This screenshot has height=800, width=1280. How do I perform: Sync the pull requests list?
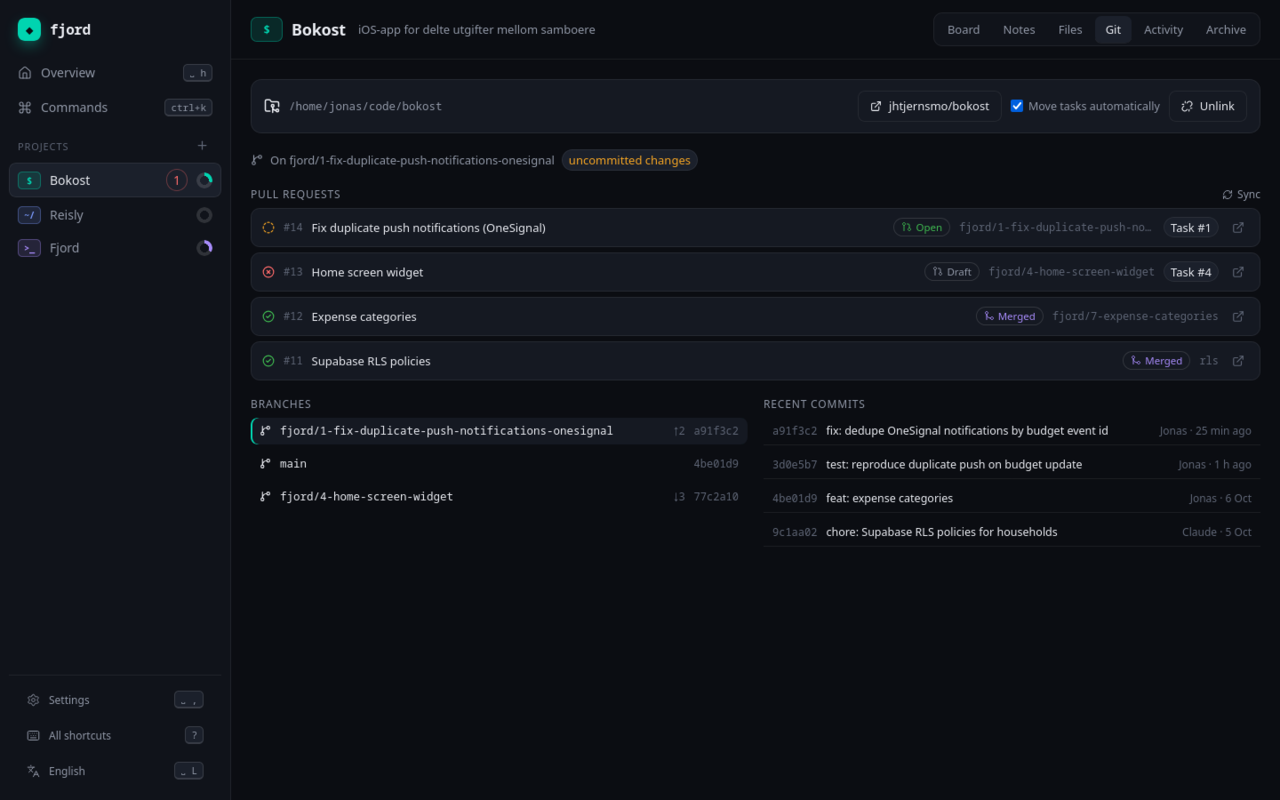coord(1241,194)
